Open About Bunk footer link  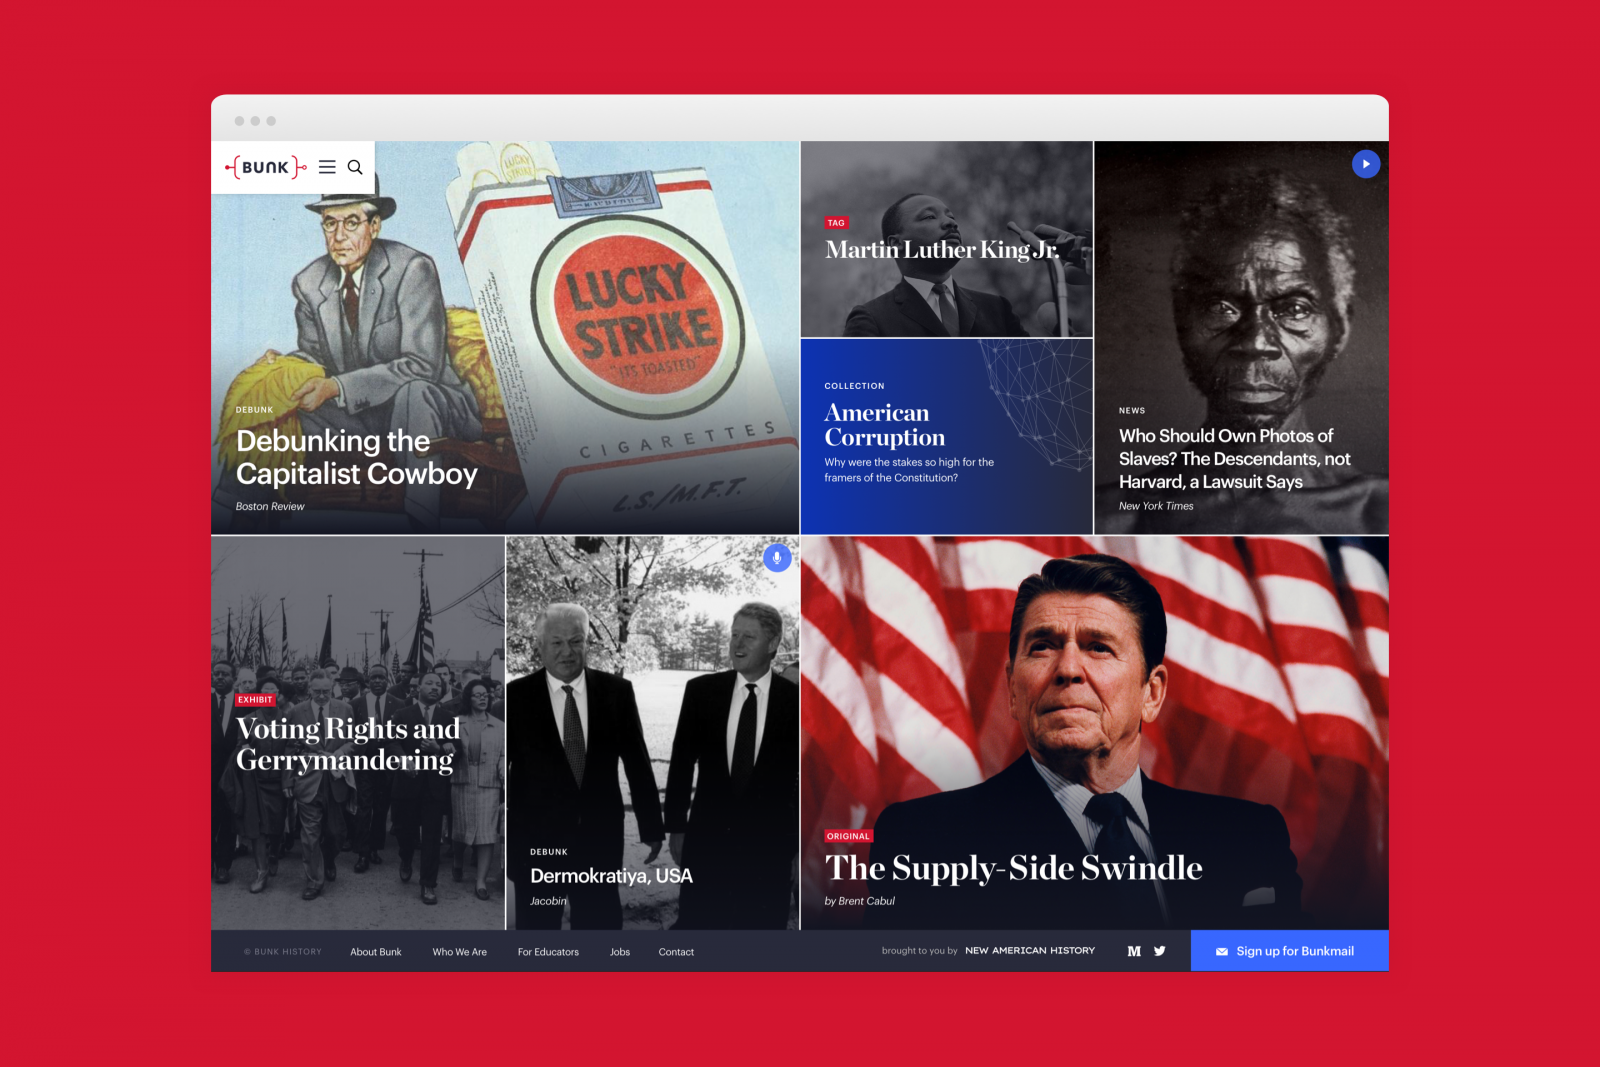point(376,952)
